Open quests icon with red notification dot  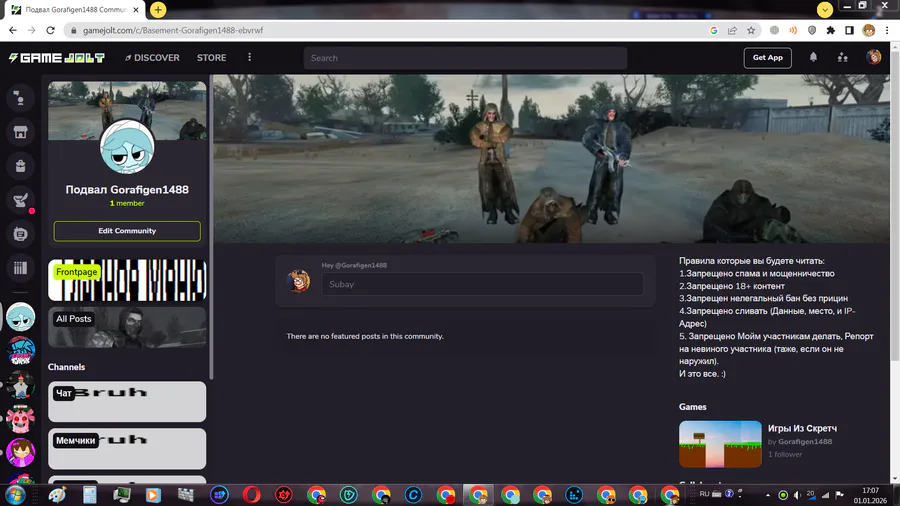[20, 200]
